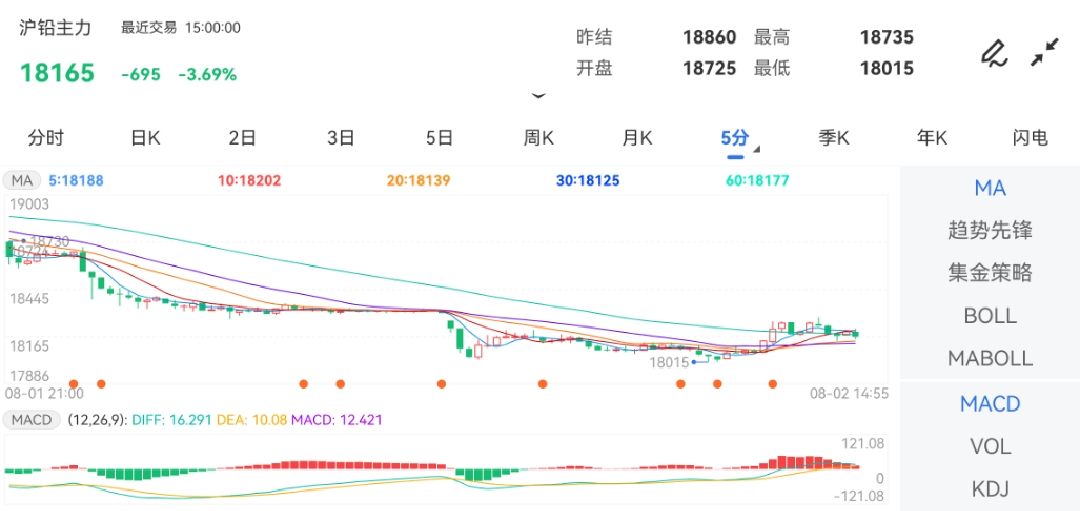This screenshot has height=511, width=1080.
Task: Select the 3日 period tab
Action: [x=340, y=138]
